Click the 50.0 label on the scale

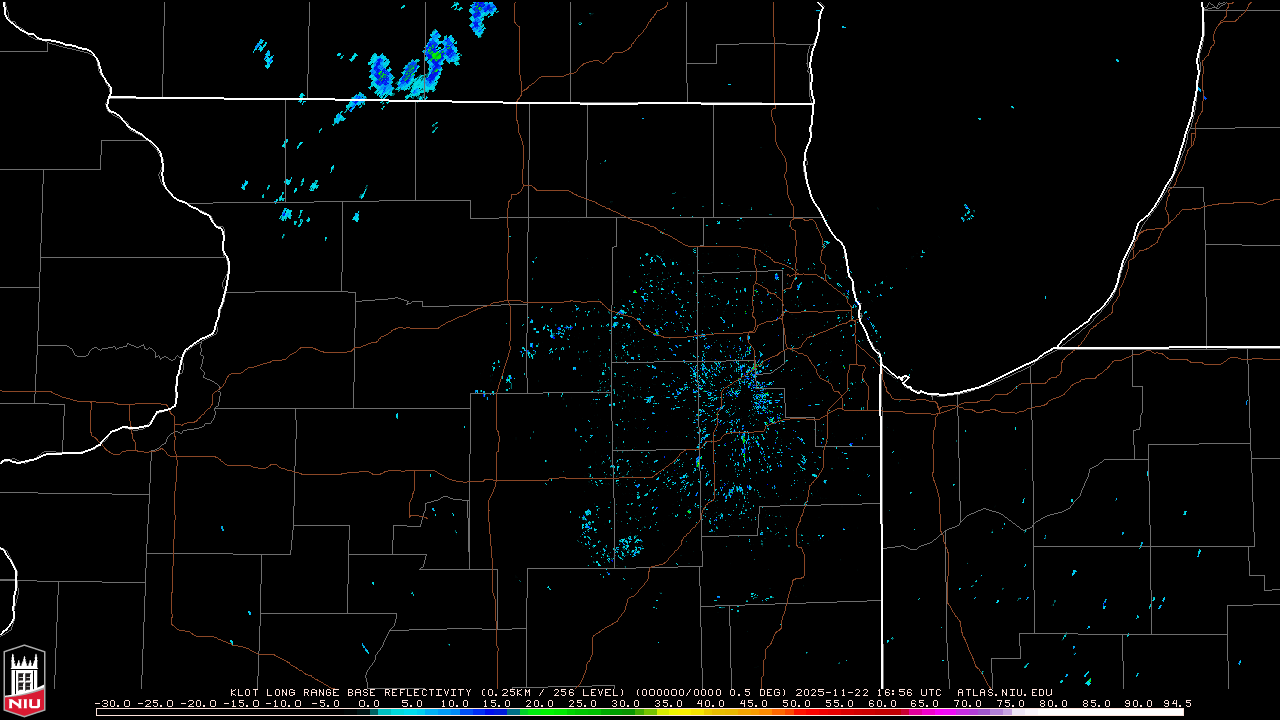click(797, 703)
